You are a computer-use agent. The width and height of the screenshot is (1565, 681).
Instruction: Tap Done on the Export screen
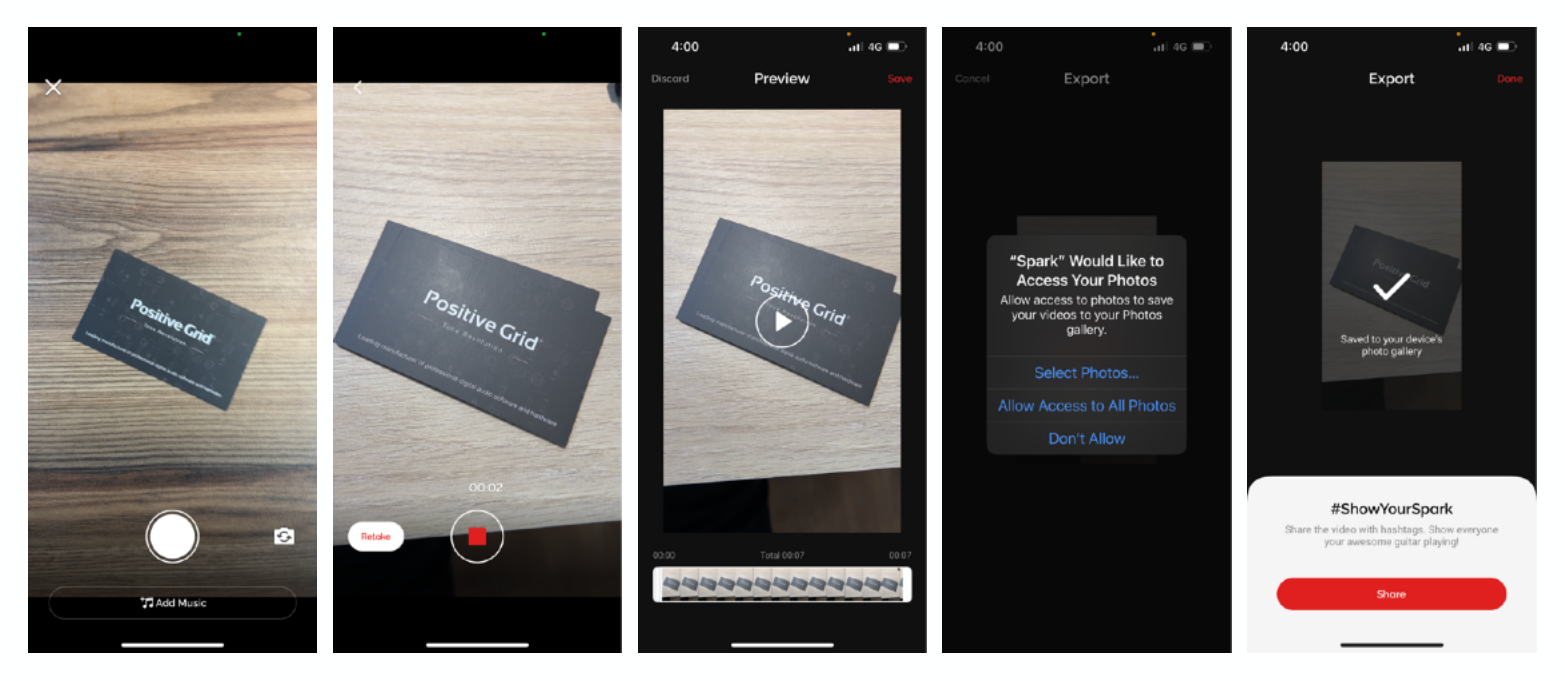point(1510,79)
